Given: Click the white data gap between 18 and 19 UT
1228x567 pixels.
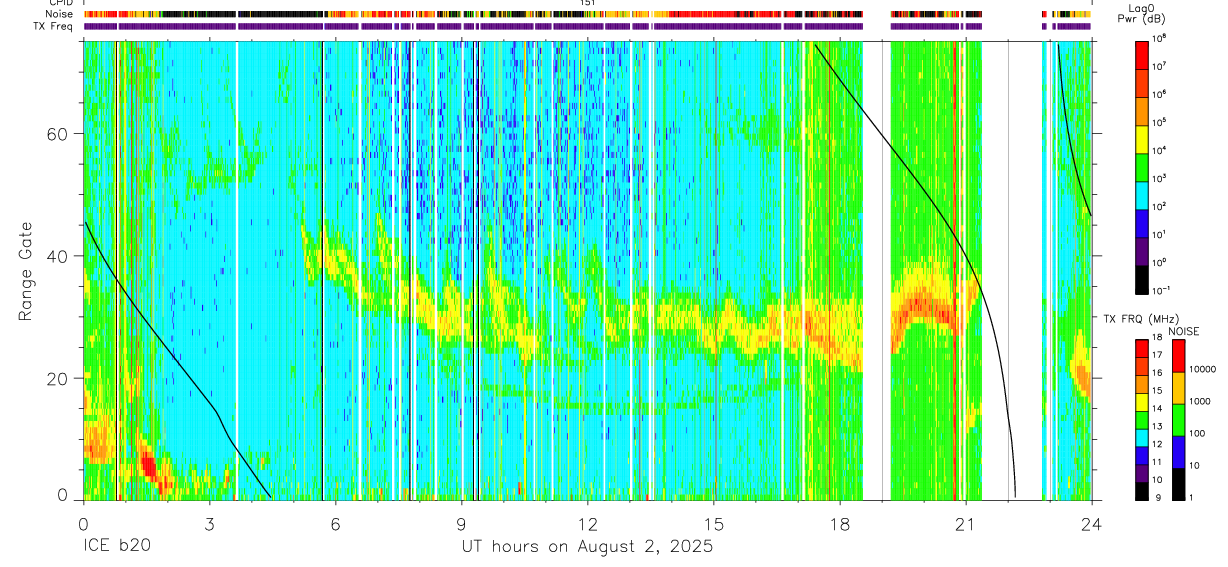Looking at the screenshot, I should coord(875,271).
